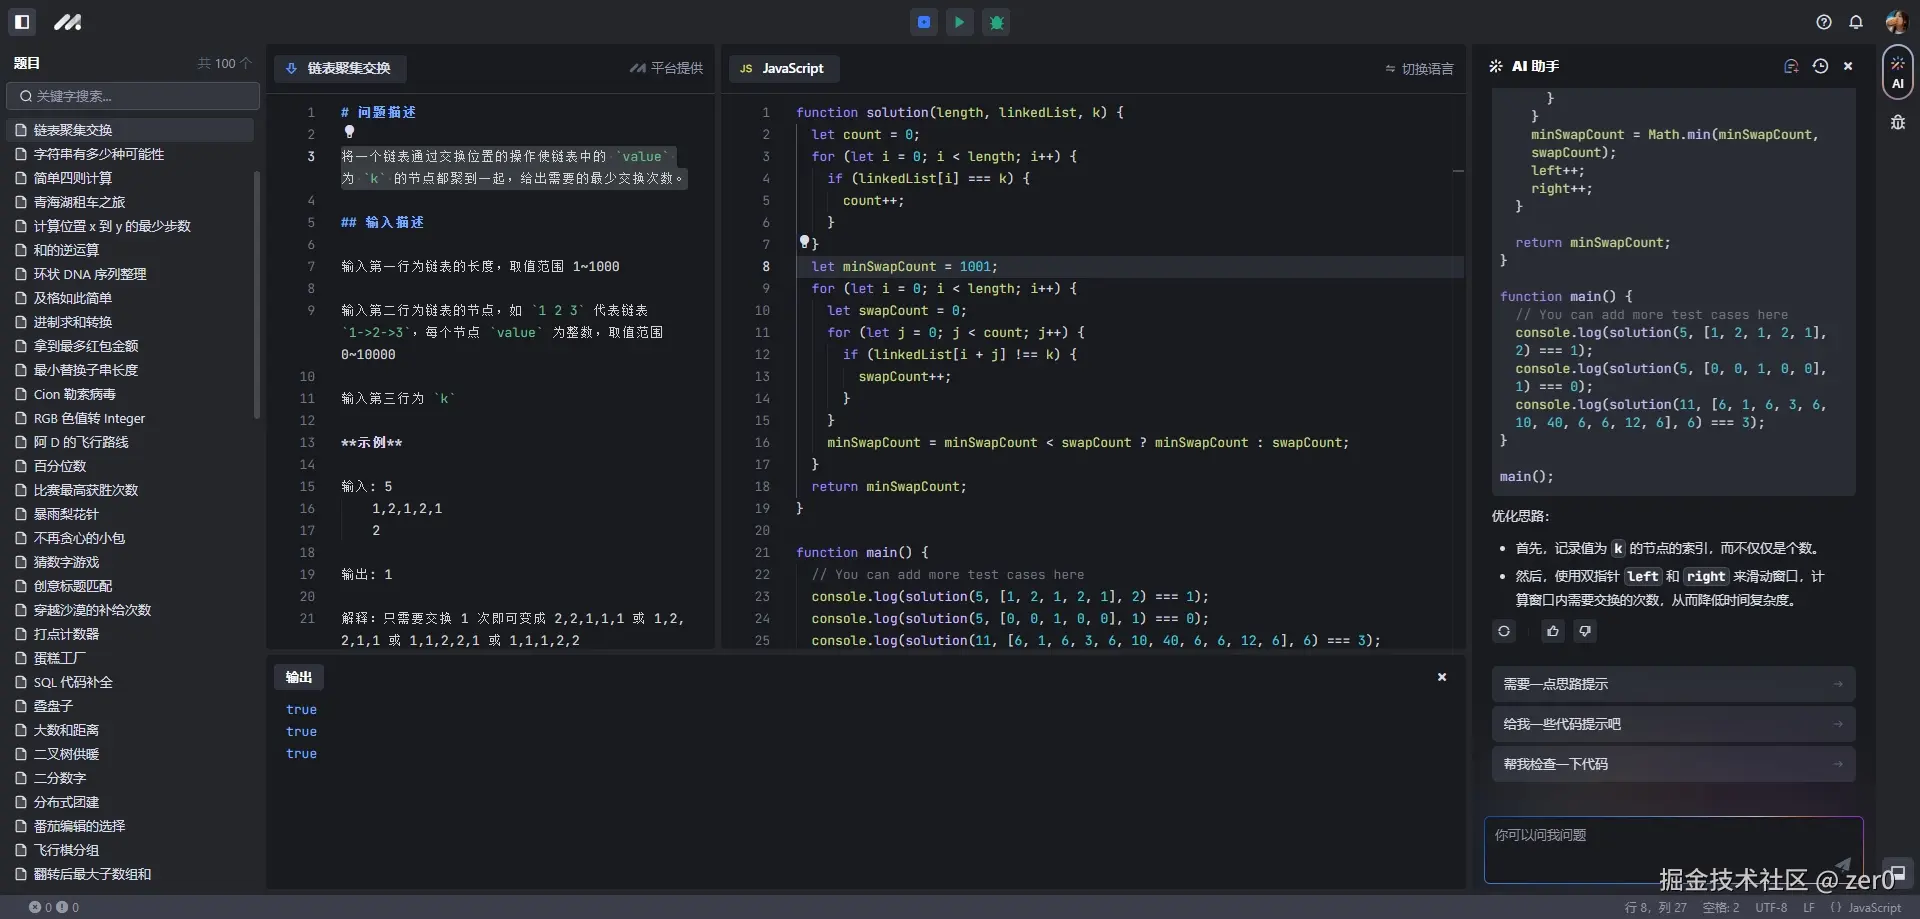The width and height of the screenshot is (1920, 919).
Task: Toggle the AI assistant side button
Action: [x=1897, y=73]
